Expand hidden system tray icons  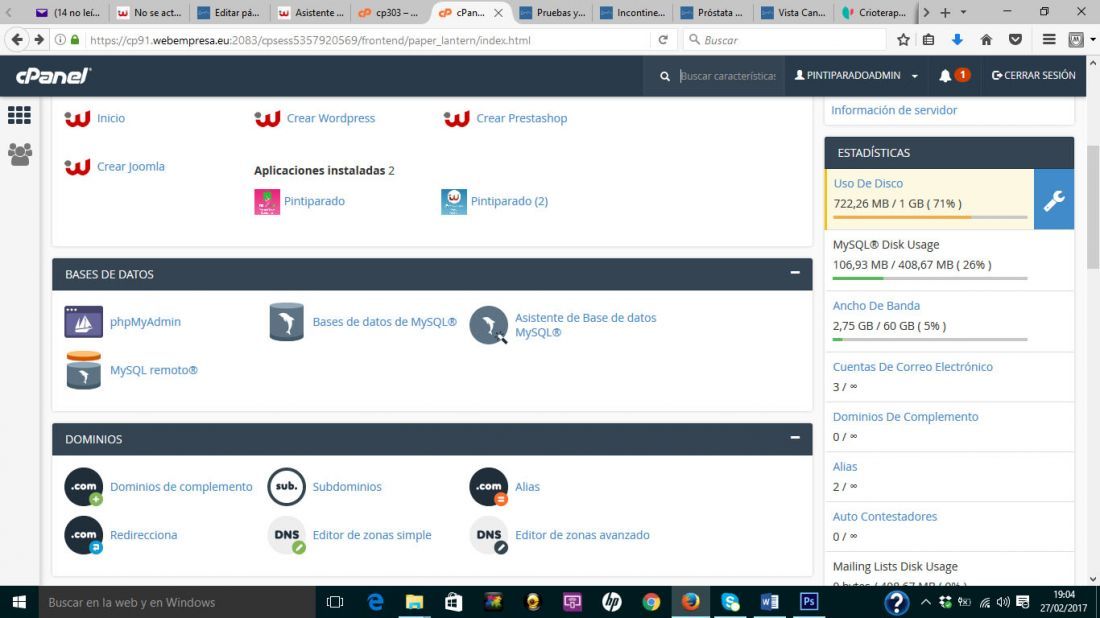[925, 602]
